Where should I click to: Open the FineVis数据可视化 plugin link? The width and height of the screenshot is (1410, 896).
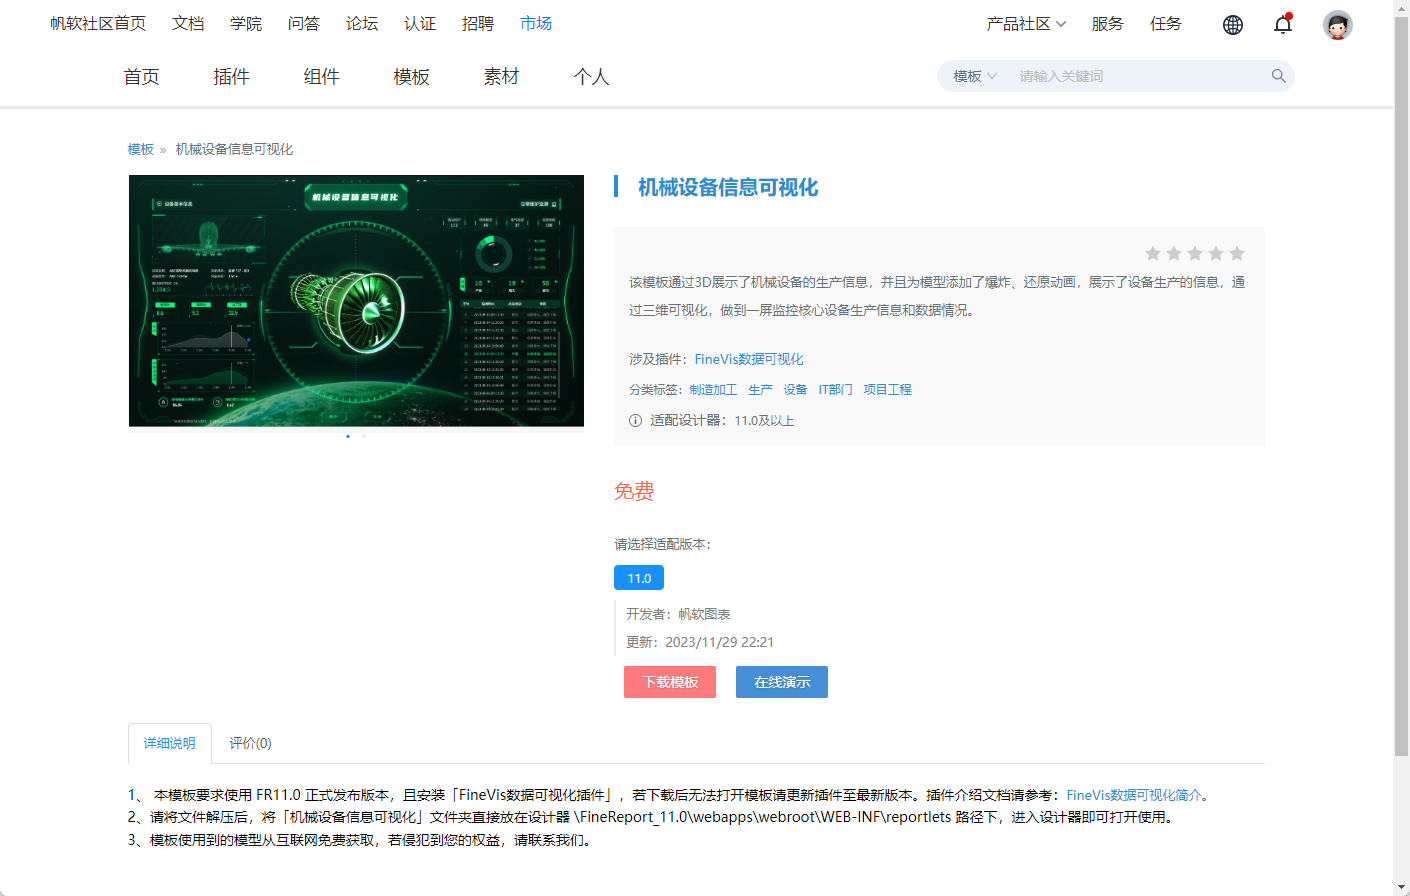coord(749,360)
